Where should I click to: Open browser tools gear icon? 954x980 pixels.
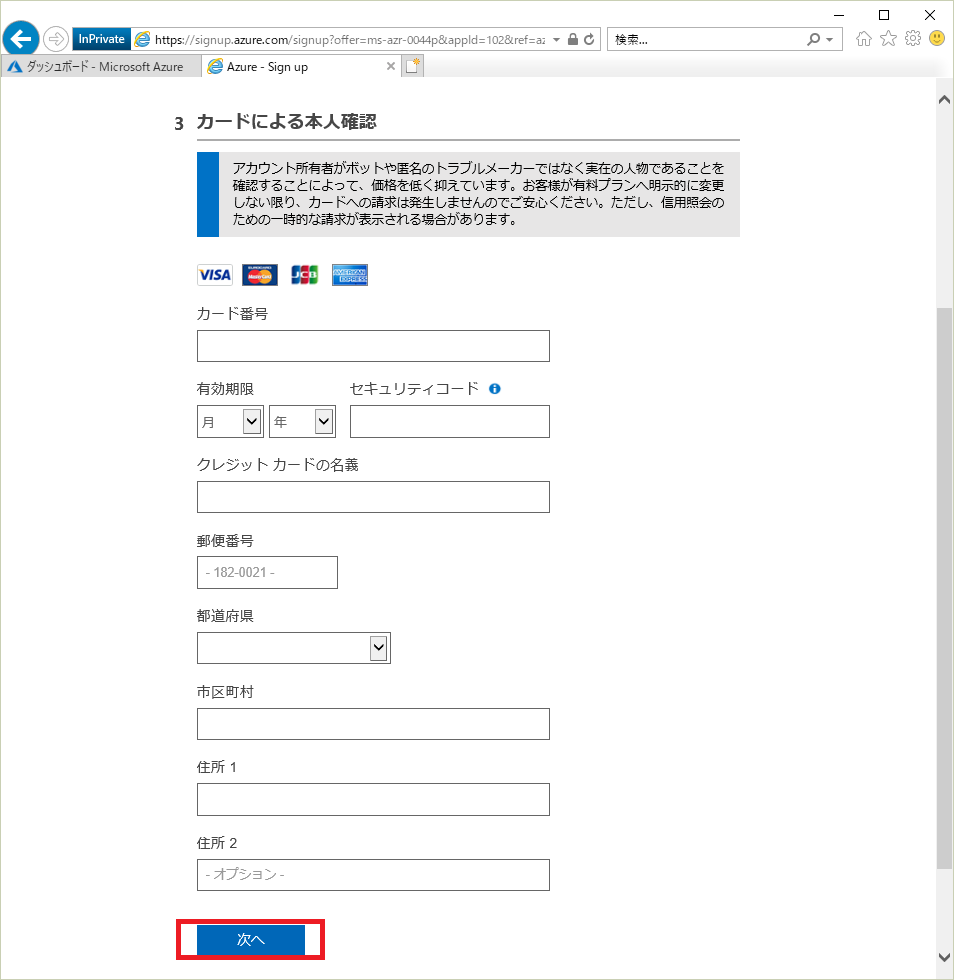pyautogui.click(x=913, y=39)
